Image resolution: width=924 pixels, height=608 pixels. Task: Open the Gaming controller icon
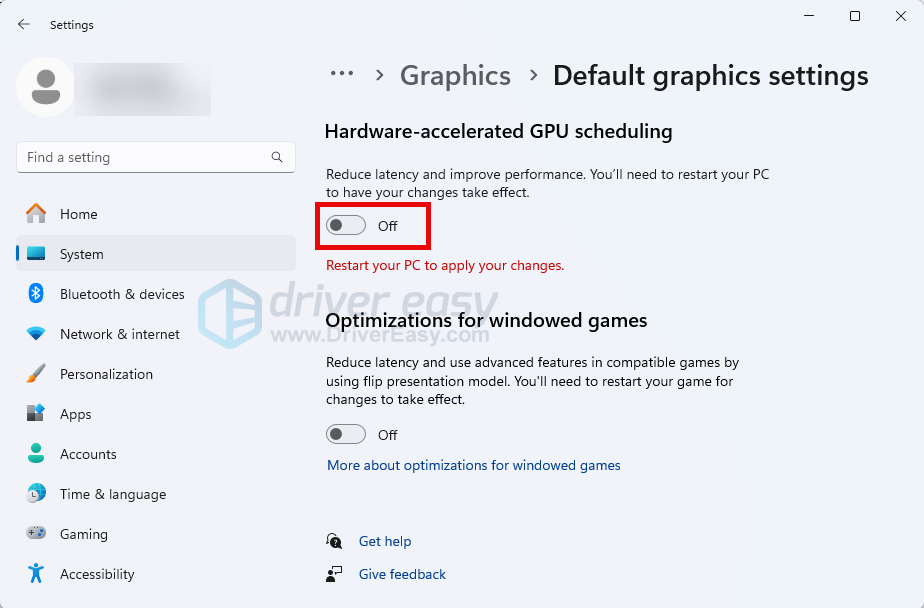click(x=36, y=534)
